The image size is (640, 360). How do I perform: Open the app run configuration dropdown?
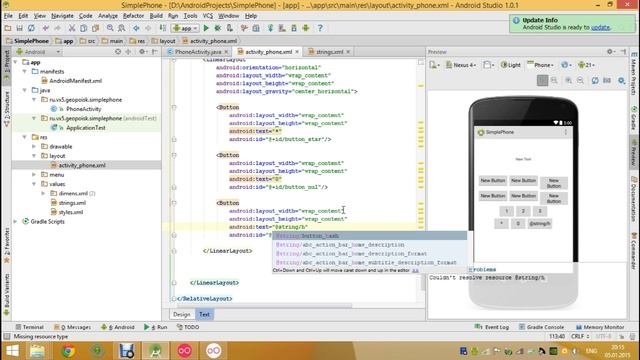(185, 28)
